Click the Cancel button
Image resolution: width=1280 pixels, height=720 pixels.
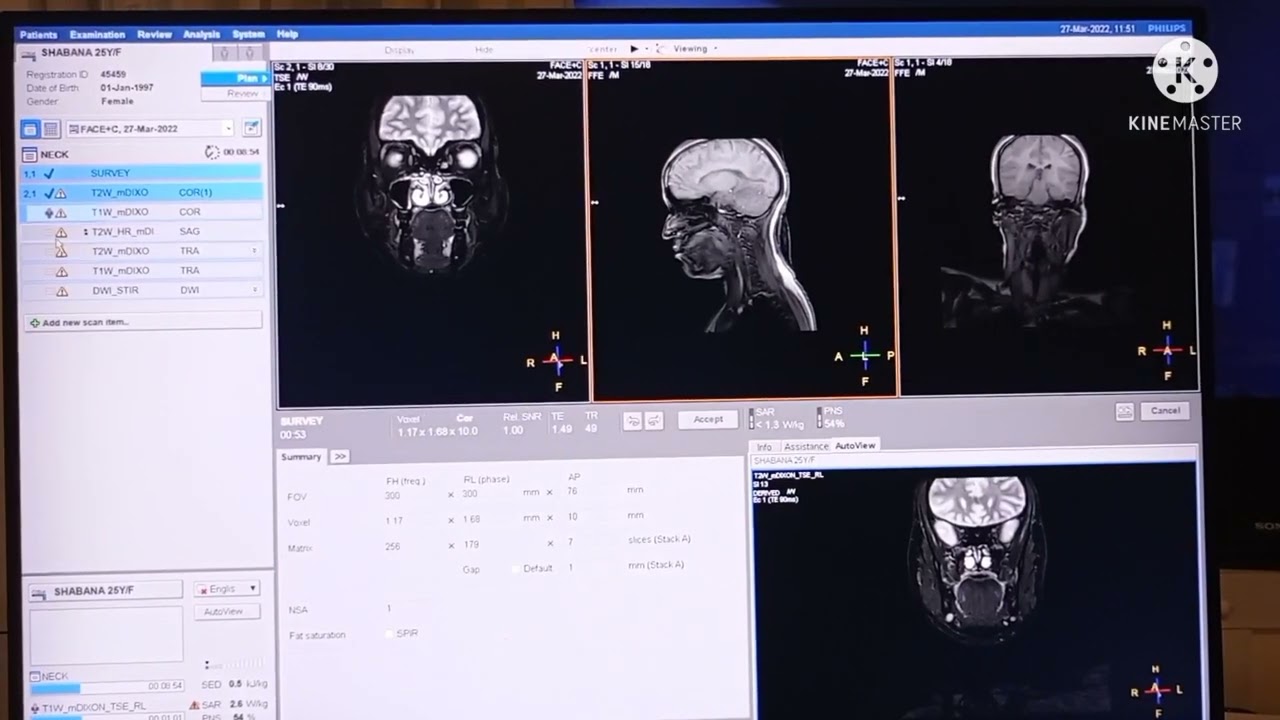1165,411
